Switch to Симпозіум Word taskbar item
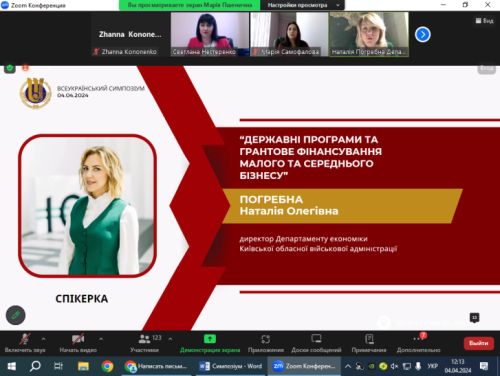The height and width of the screenshot is (376, 500). [x=230, y=366]
